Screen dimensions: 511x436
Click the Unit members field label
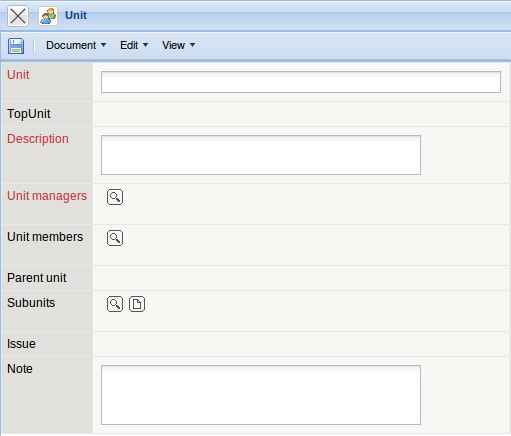click(x=45, y=237)
